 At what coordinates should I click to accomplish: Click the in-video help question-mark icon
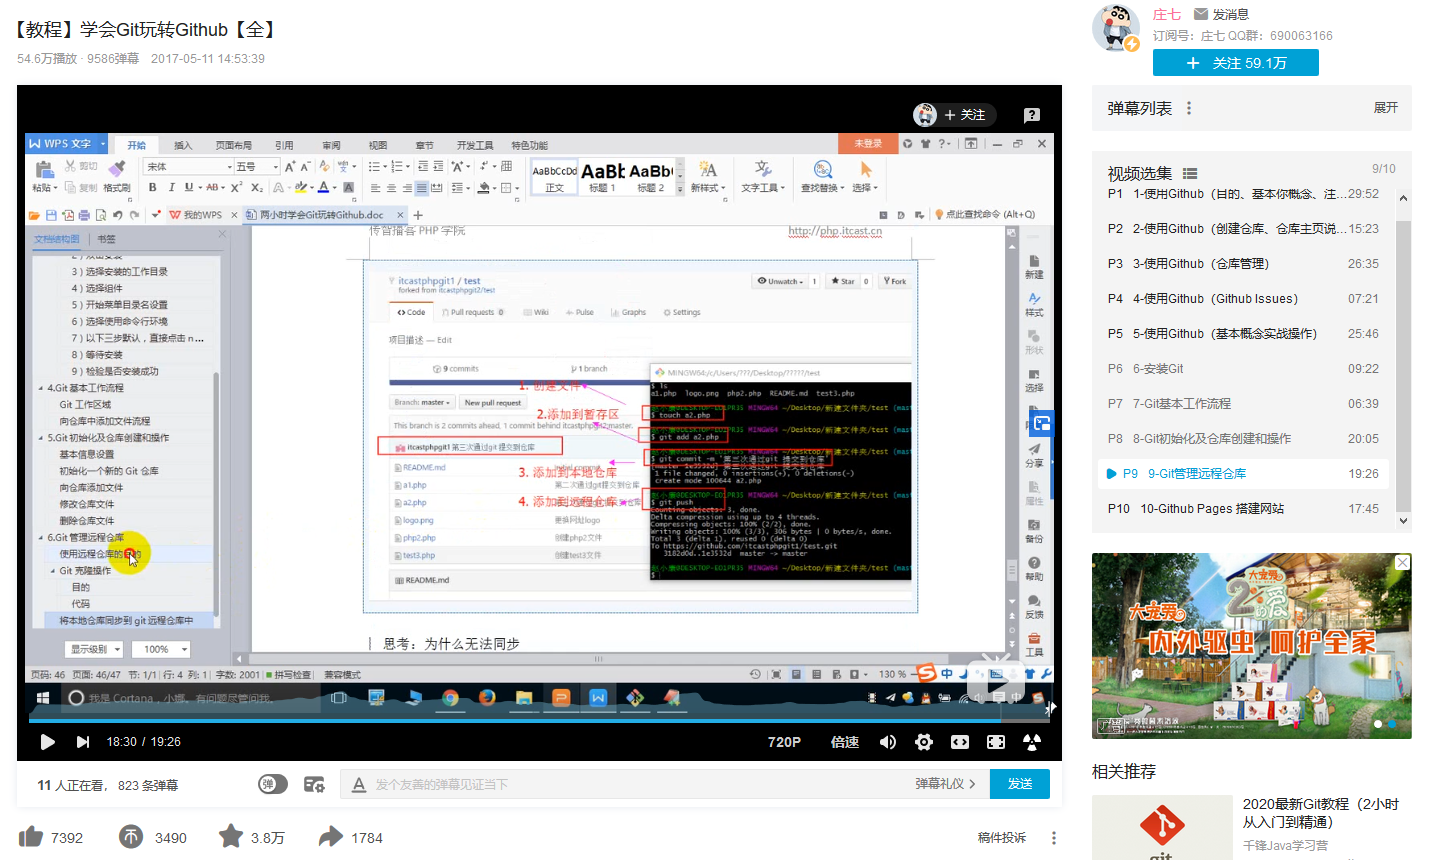pyautogui.click(x=1032, y=115)
